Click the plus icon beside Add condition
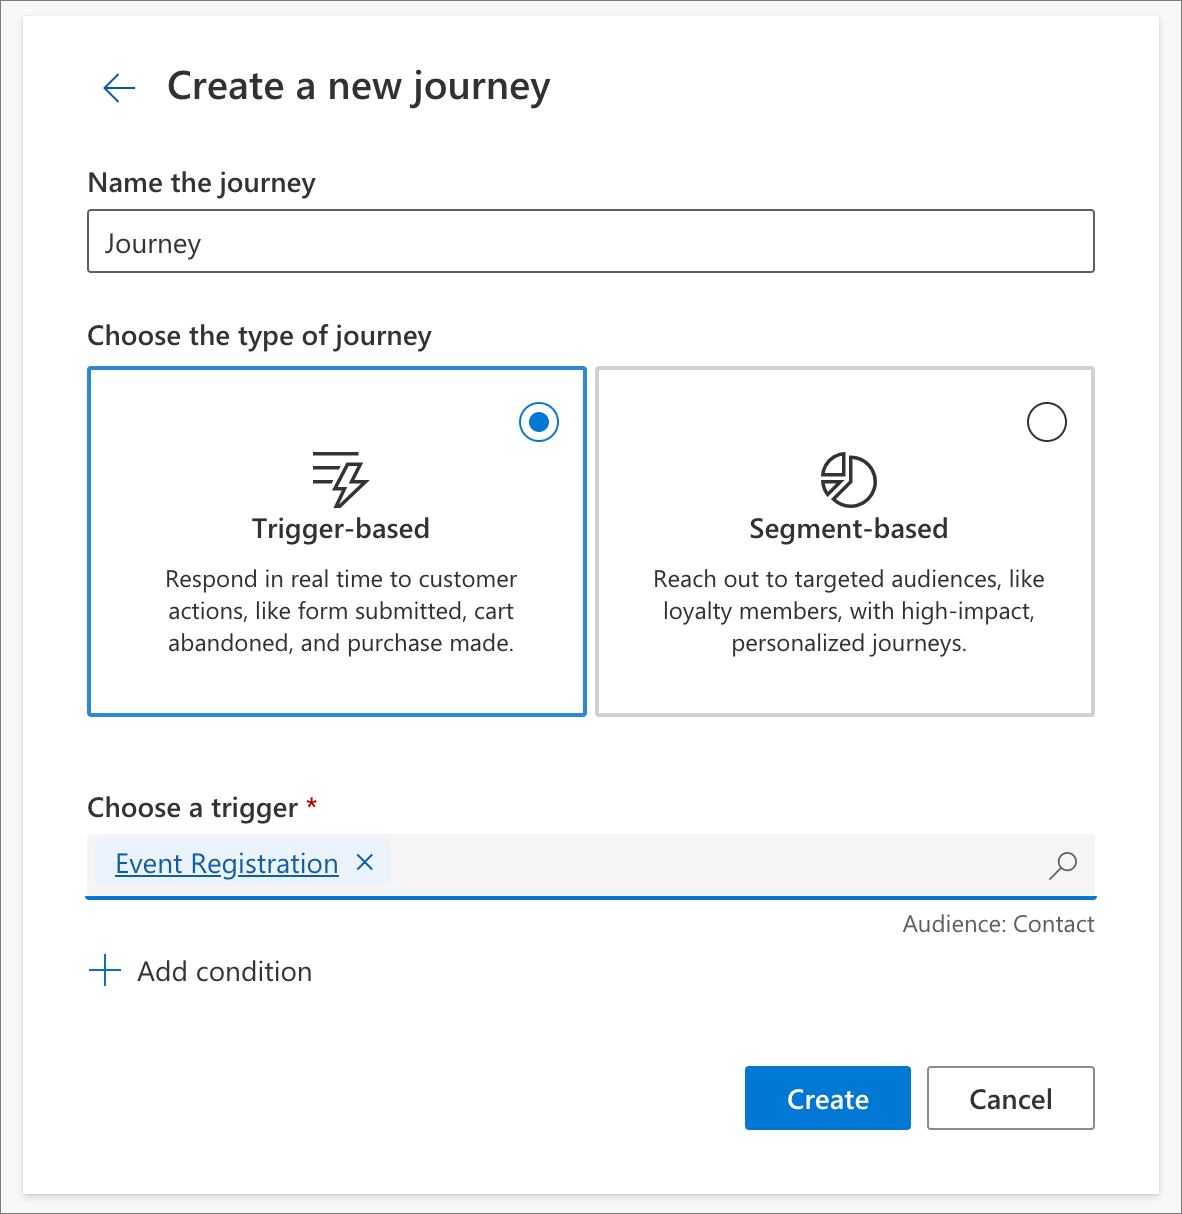Viewport: 1182px width, 1214px height. tap(105, 971)
